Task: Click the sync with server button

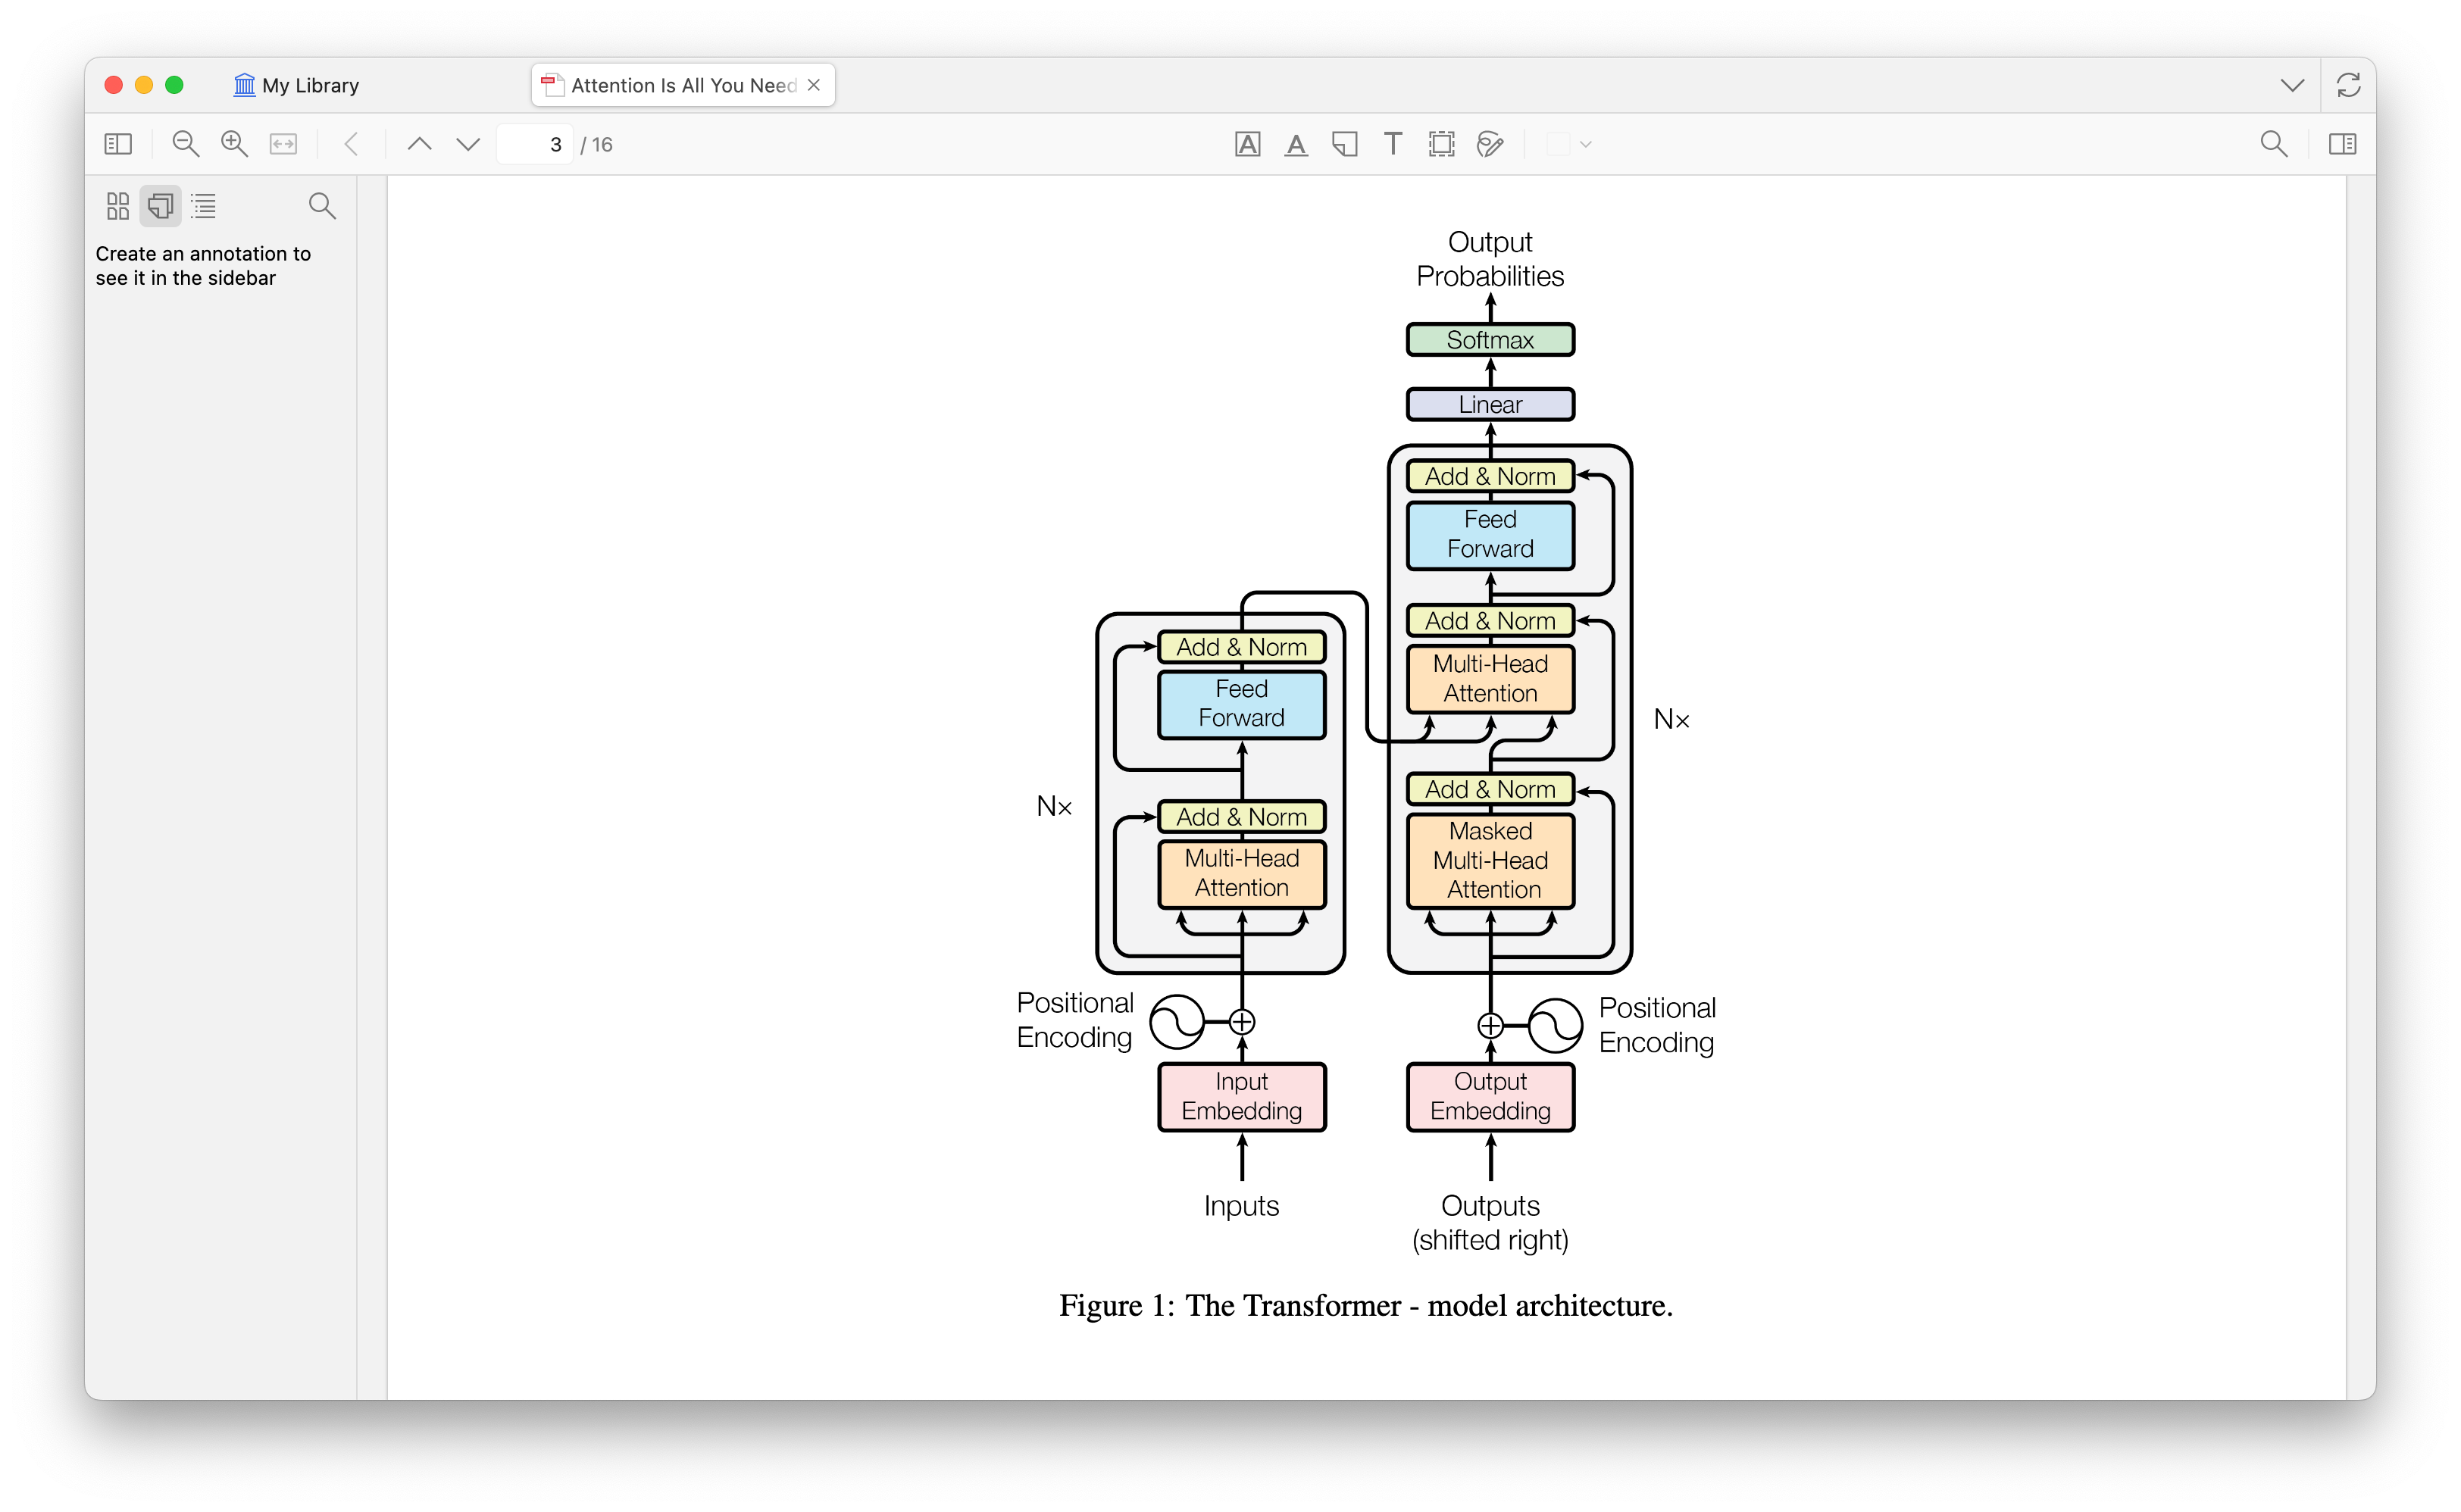Action: (2348, 85)
